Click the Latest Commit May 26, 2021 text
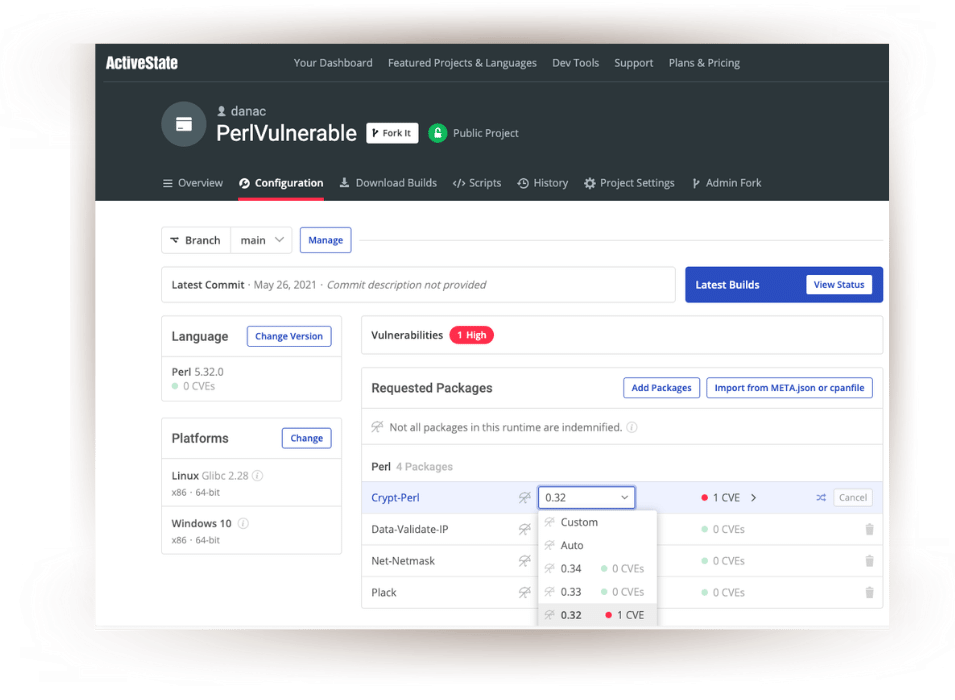Image resolution: width=955 pixels, height=700 pixels. [244, 285]
